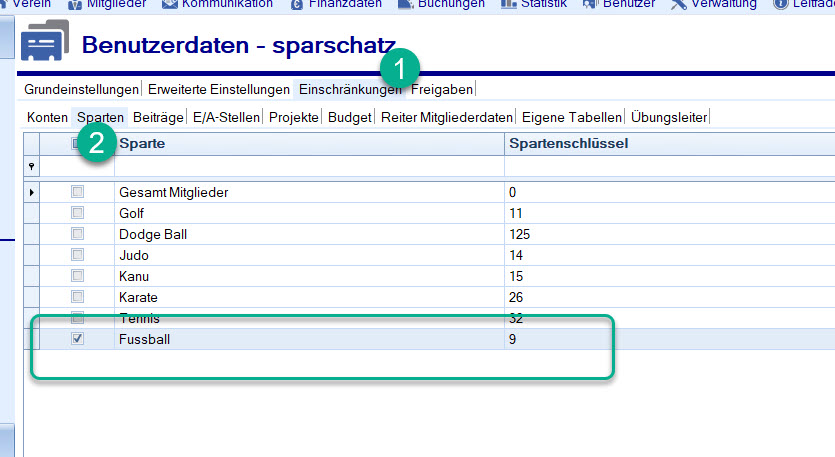Click the Statistik chart icon
Screen dimensions: 835x457
(509, 4)
